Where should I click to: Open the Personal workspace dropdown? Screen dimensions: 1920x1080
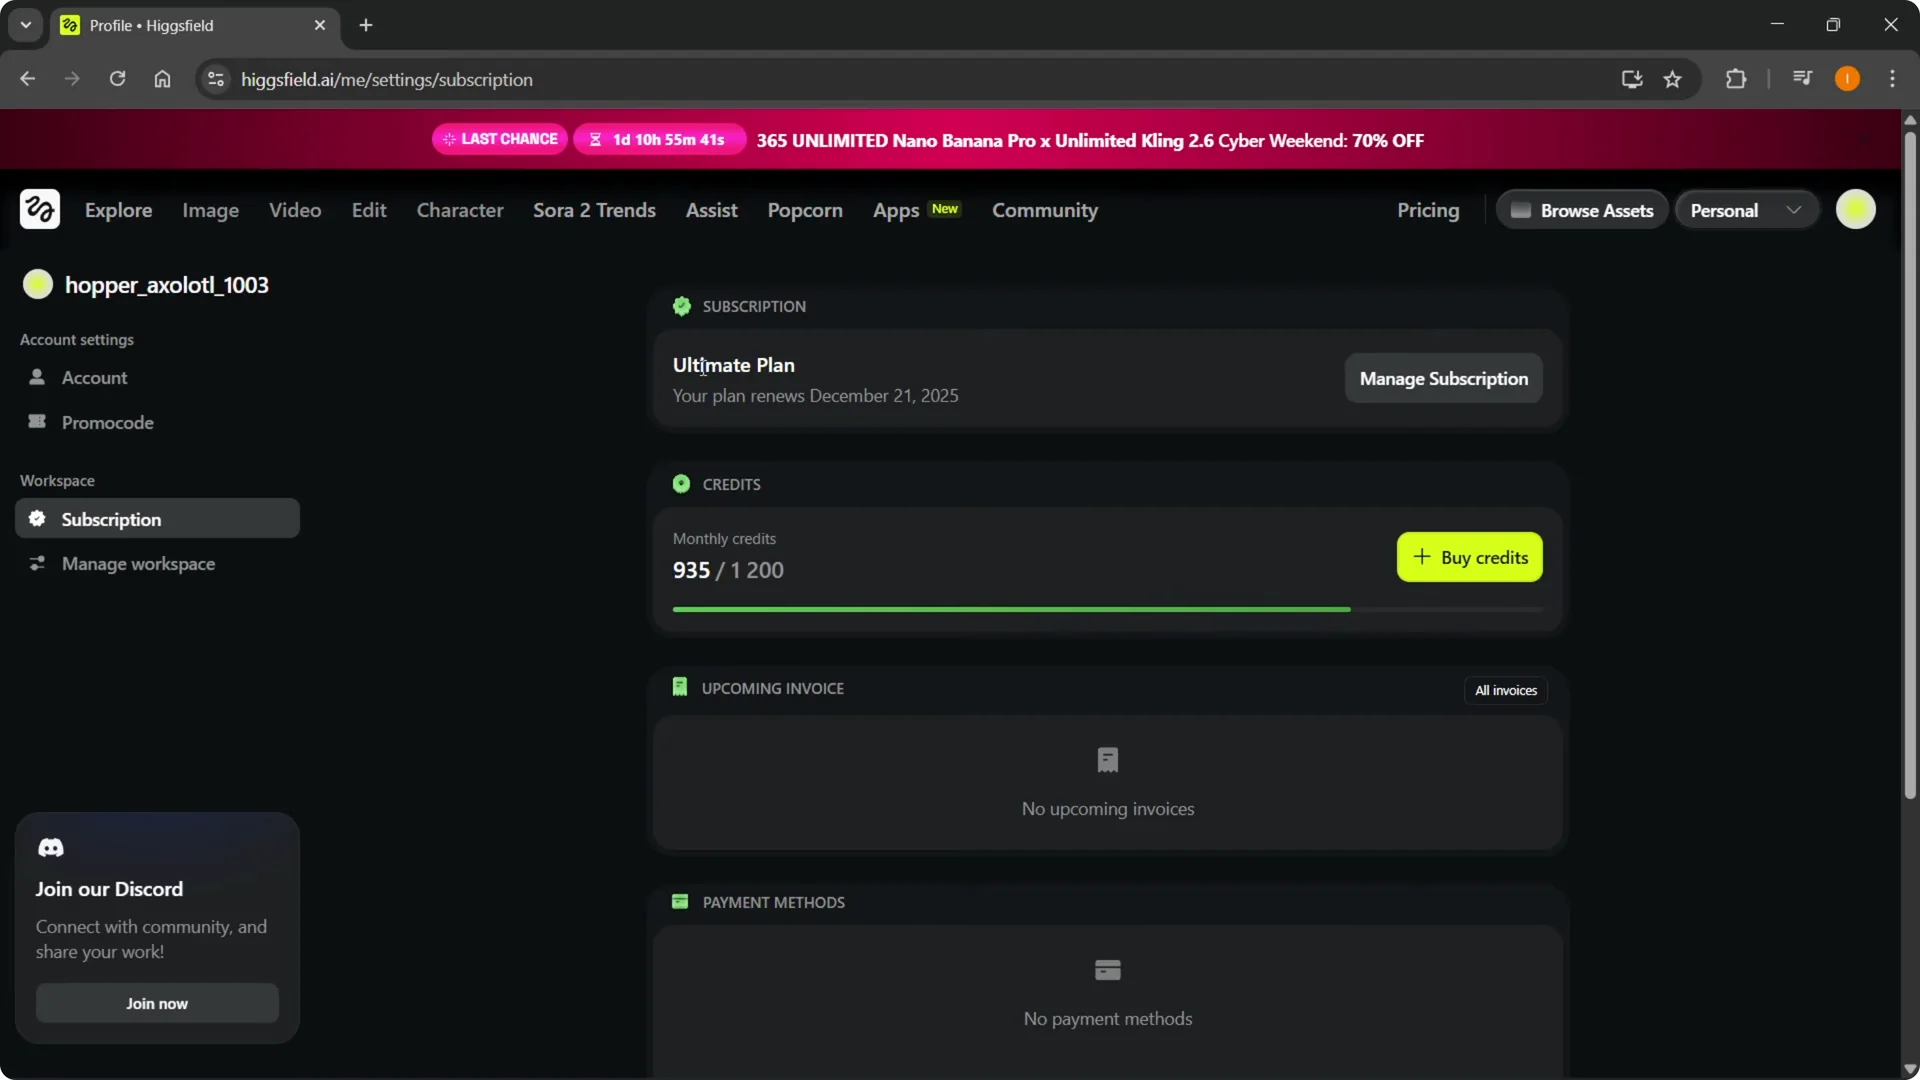click(1746, 209)
